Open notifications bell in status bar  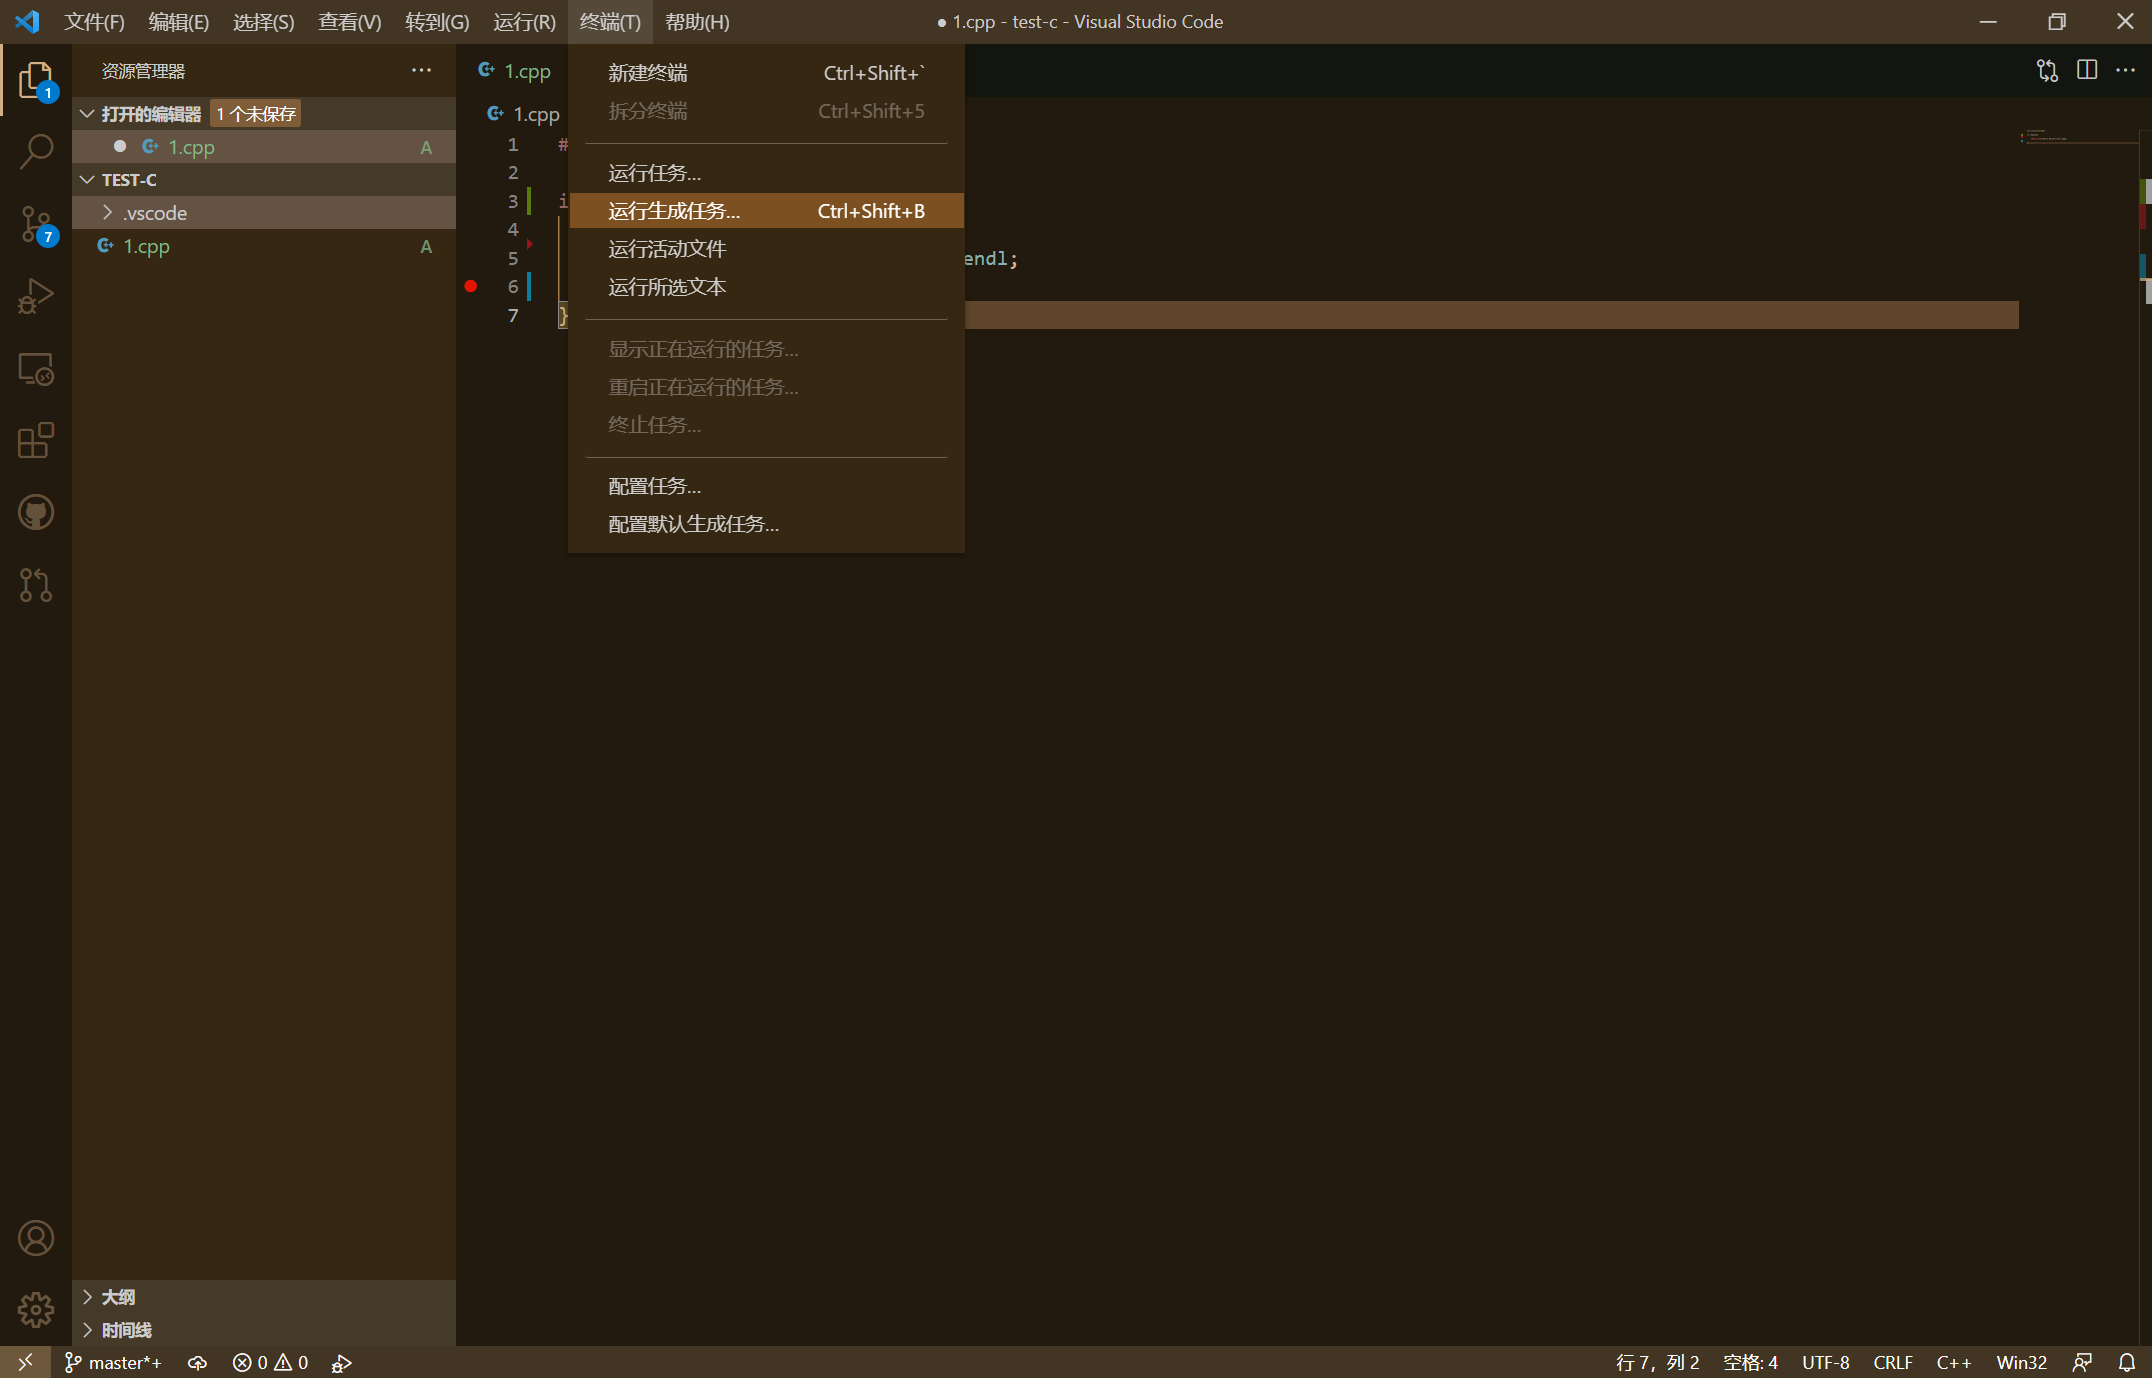click(x=2127, y=1362)
